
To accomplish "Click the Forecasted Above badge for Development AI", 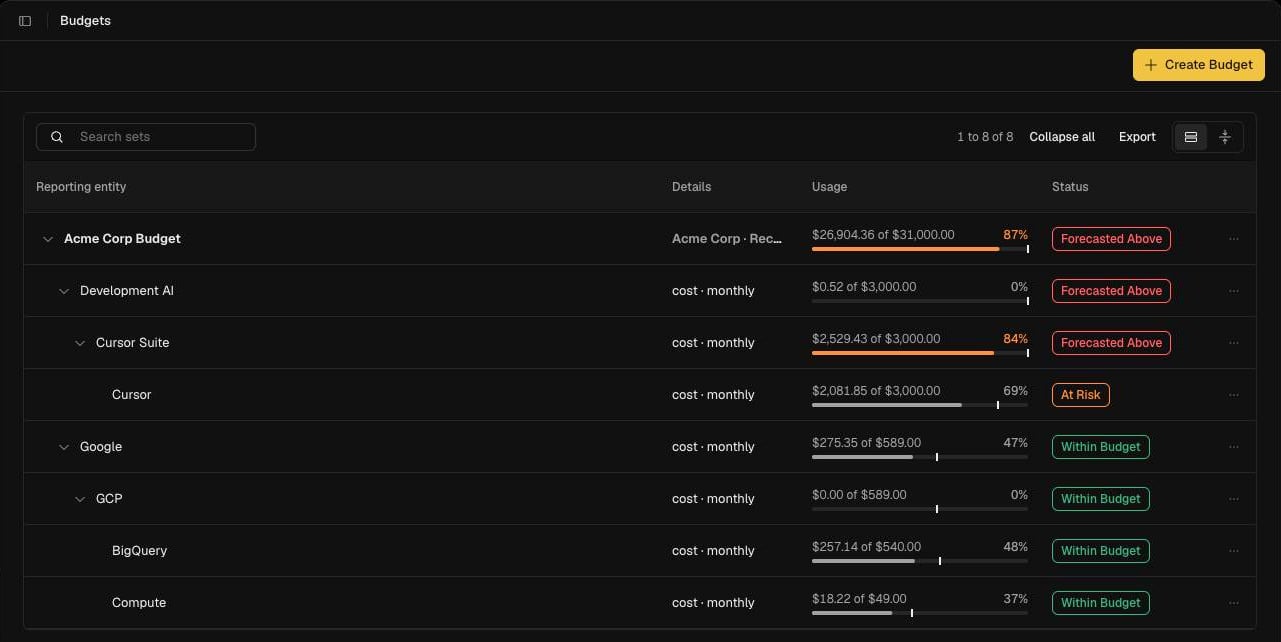I will [1111, 291].
